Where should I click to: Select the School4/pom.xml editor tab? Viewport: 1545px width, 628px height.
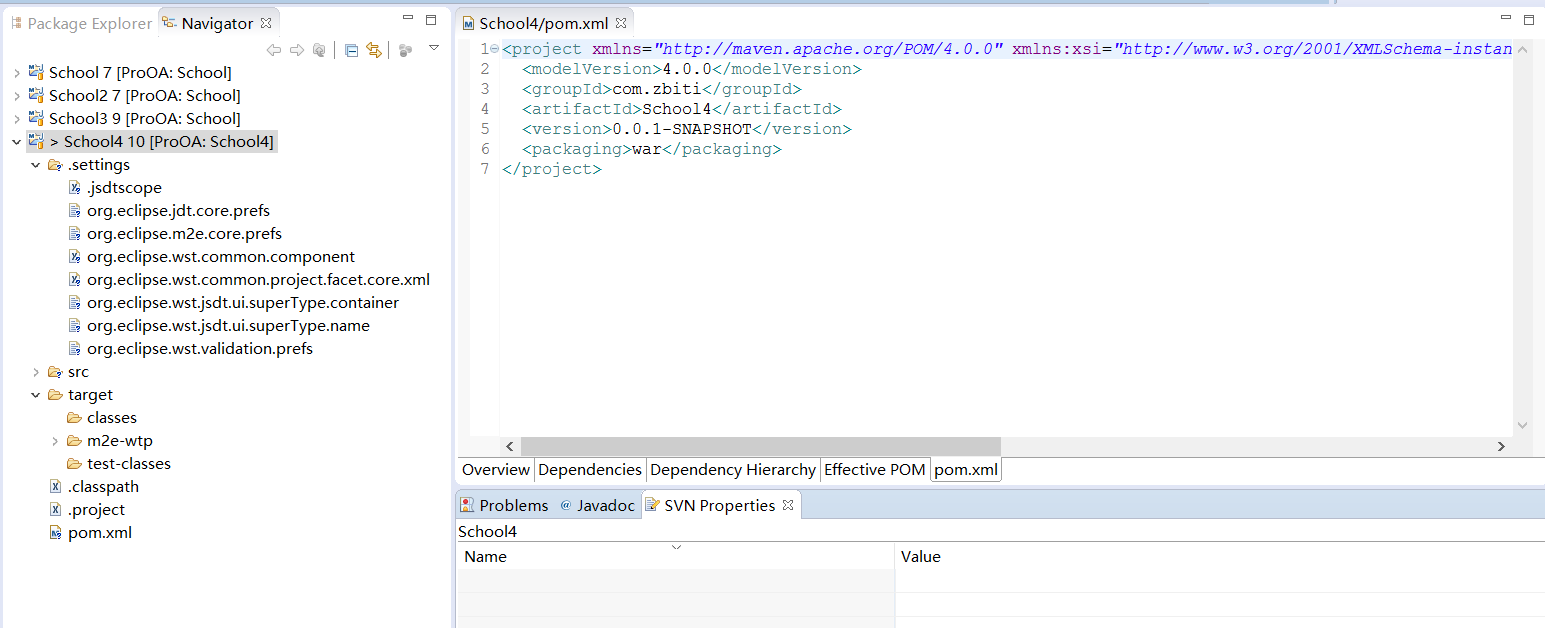coord(543,23)
